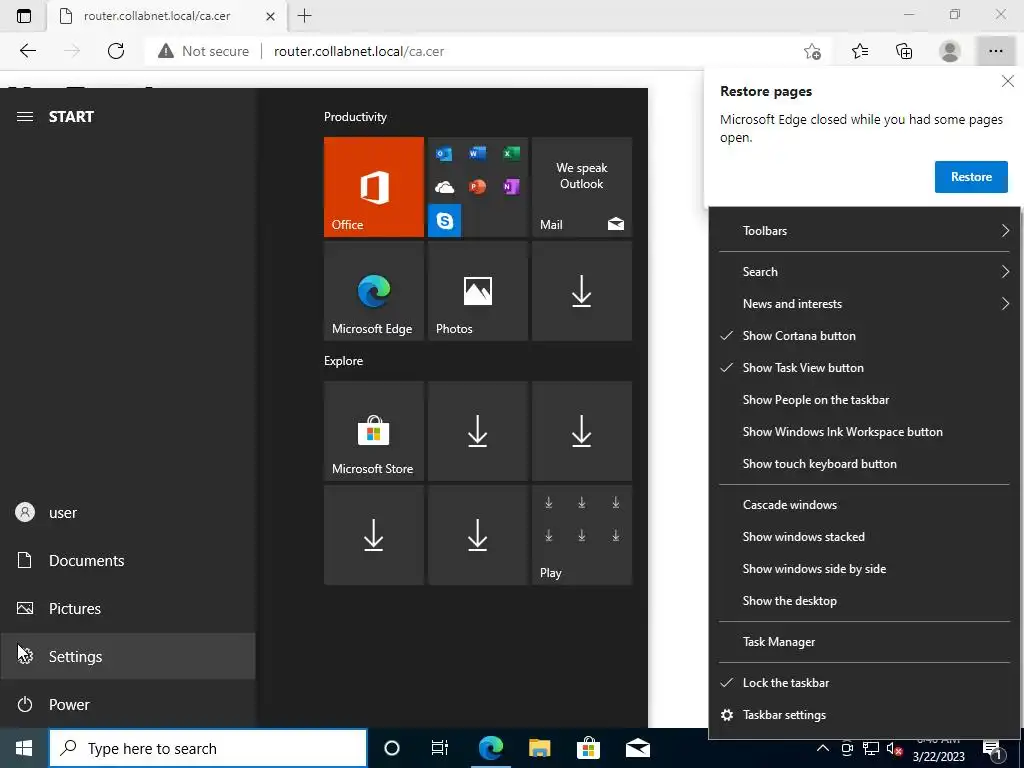Enable Show touch keyboard button
Image resolution: width=1024 pixels, height=768 pixels.
[x=865, y=464]
